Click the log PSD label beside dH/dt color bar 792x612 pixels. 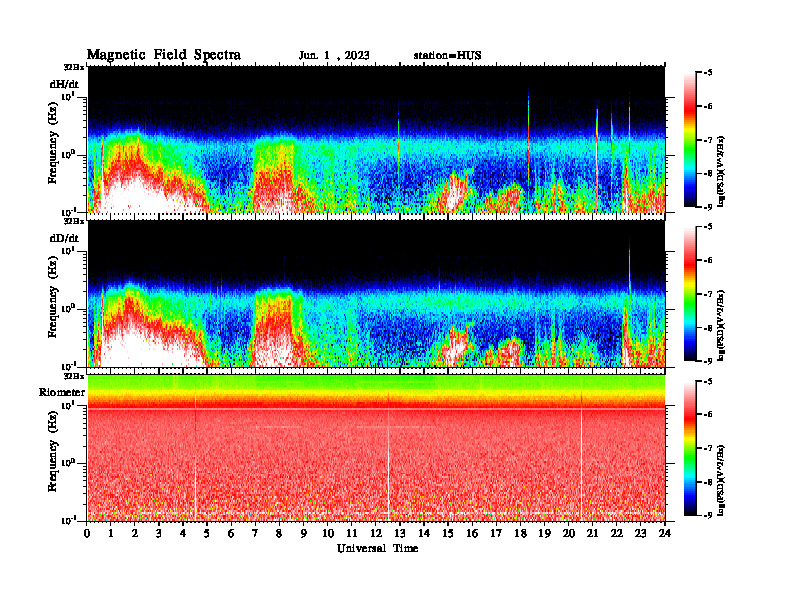coord(722,171)
